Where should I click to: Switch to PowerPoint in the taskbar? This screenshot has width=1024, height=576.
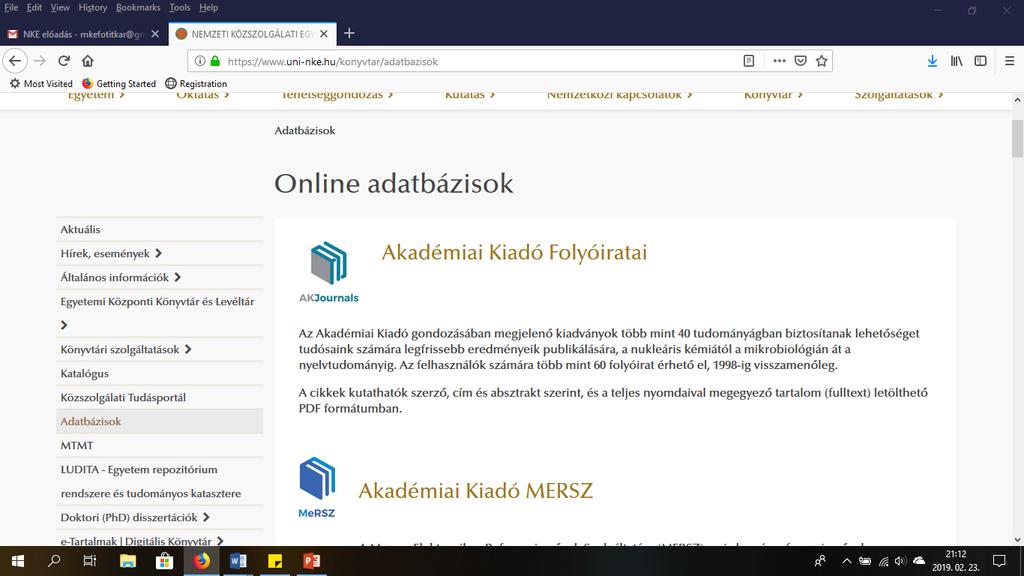coord(312,561)
